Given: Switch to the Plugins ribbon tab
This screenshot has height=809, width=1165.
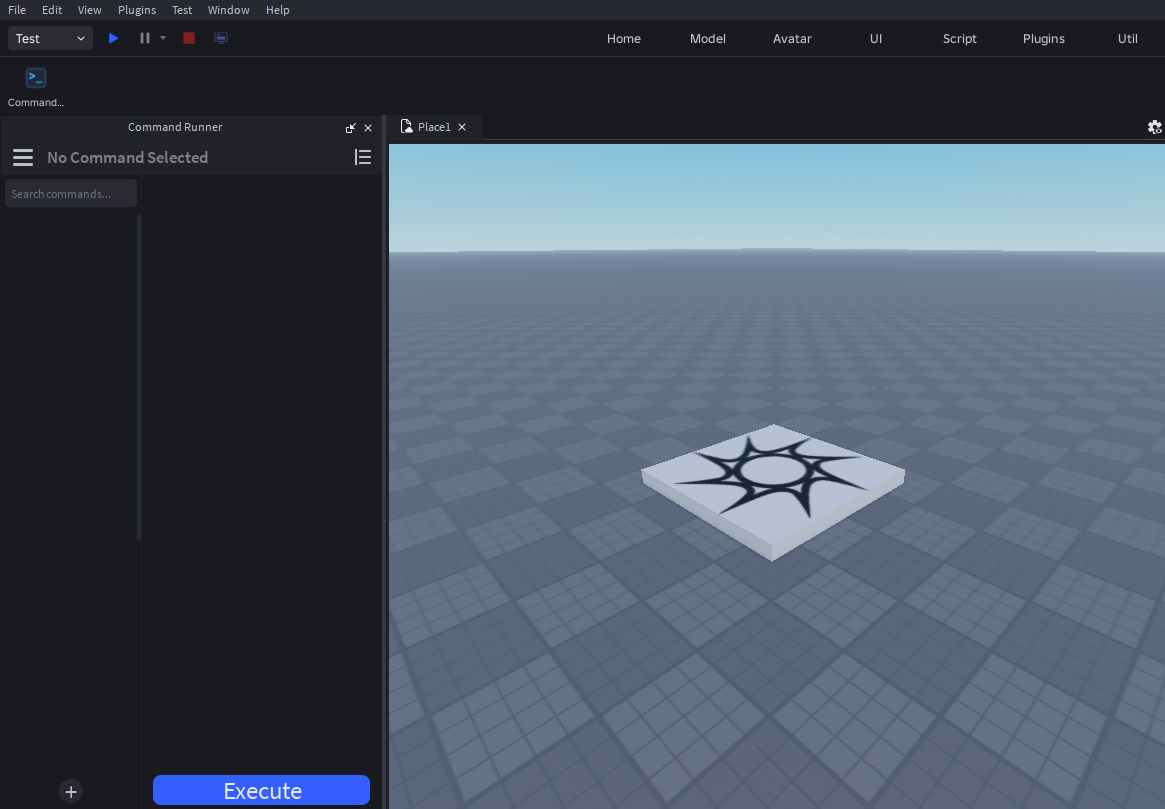Looking at the screenshot, I should click(x=1043, y=39).
